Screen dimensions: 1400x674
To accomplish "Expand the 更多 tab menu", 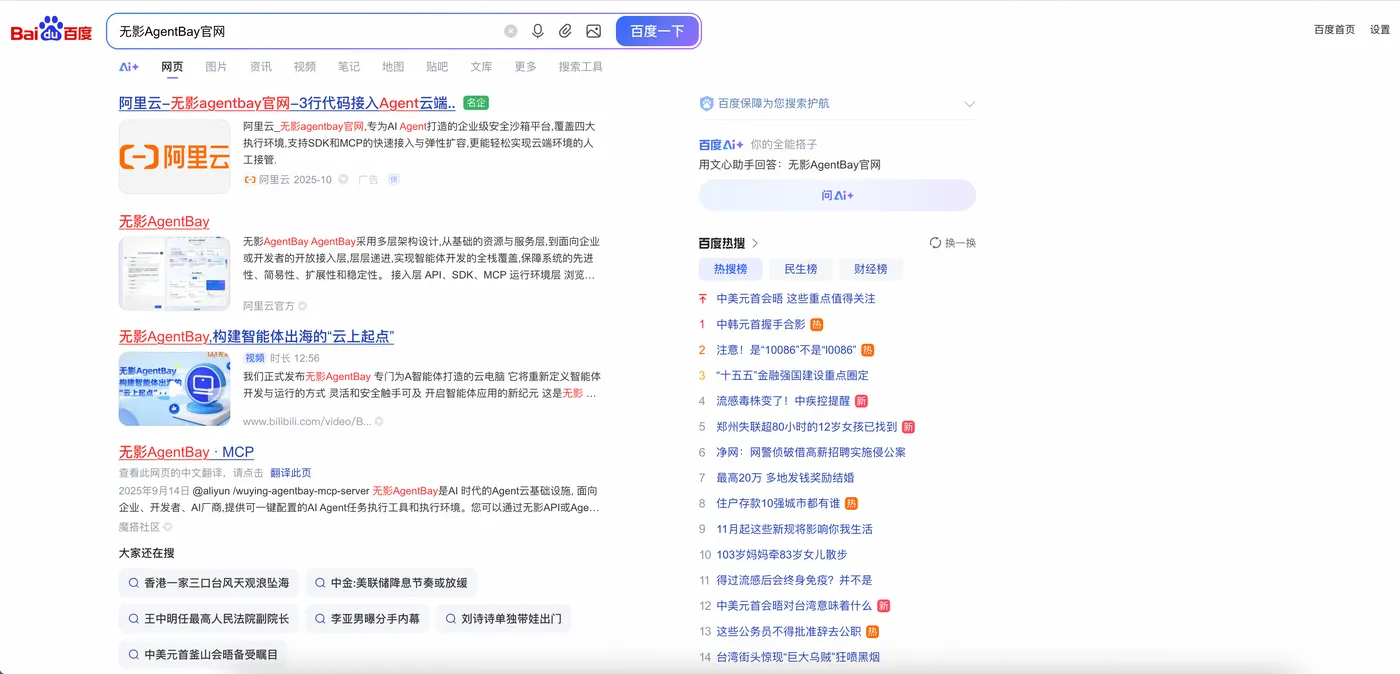I will pos(526,67).
